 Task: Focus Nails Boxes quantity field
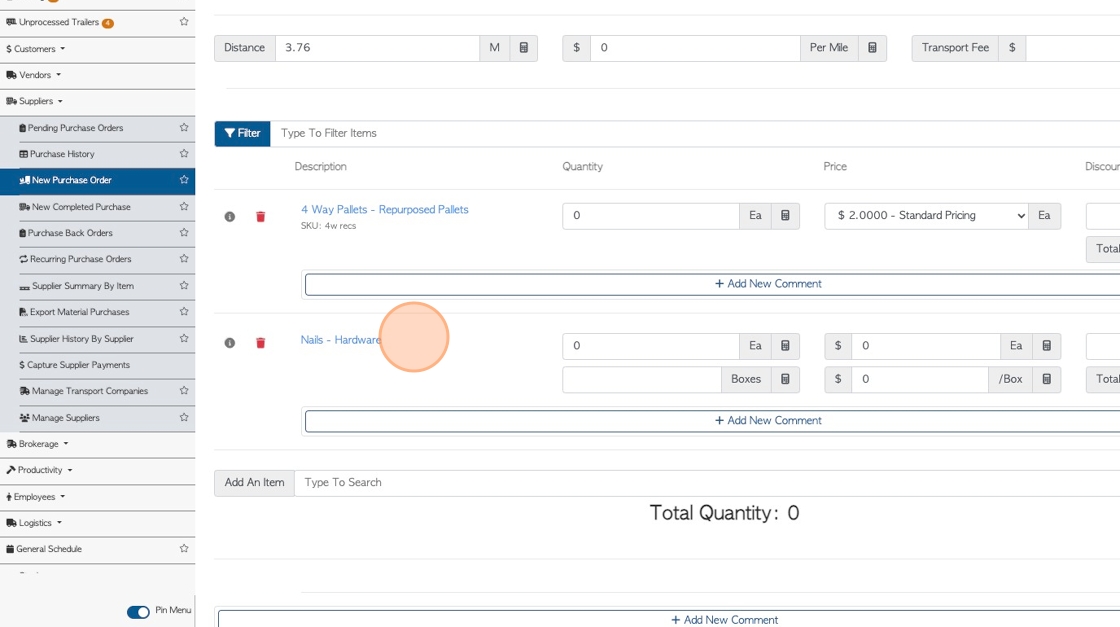[x=641, y=379]
